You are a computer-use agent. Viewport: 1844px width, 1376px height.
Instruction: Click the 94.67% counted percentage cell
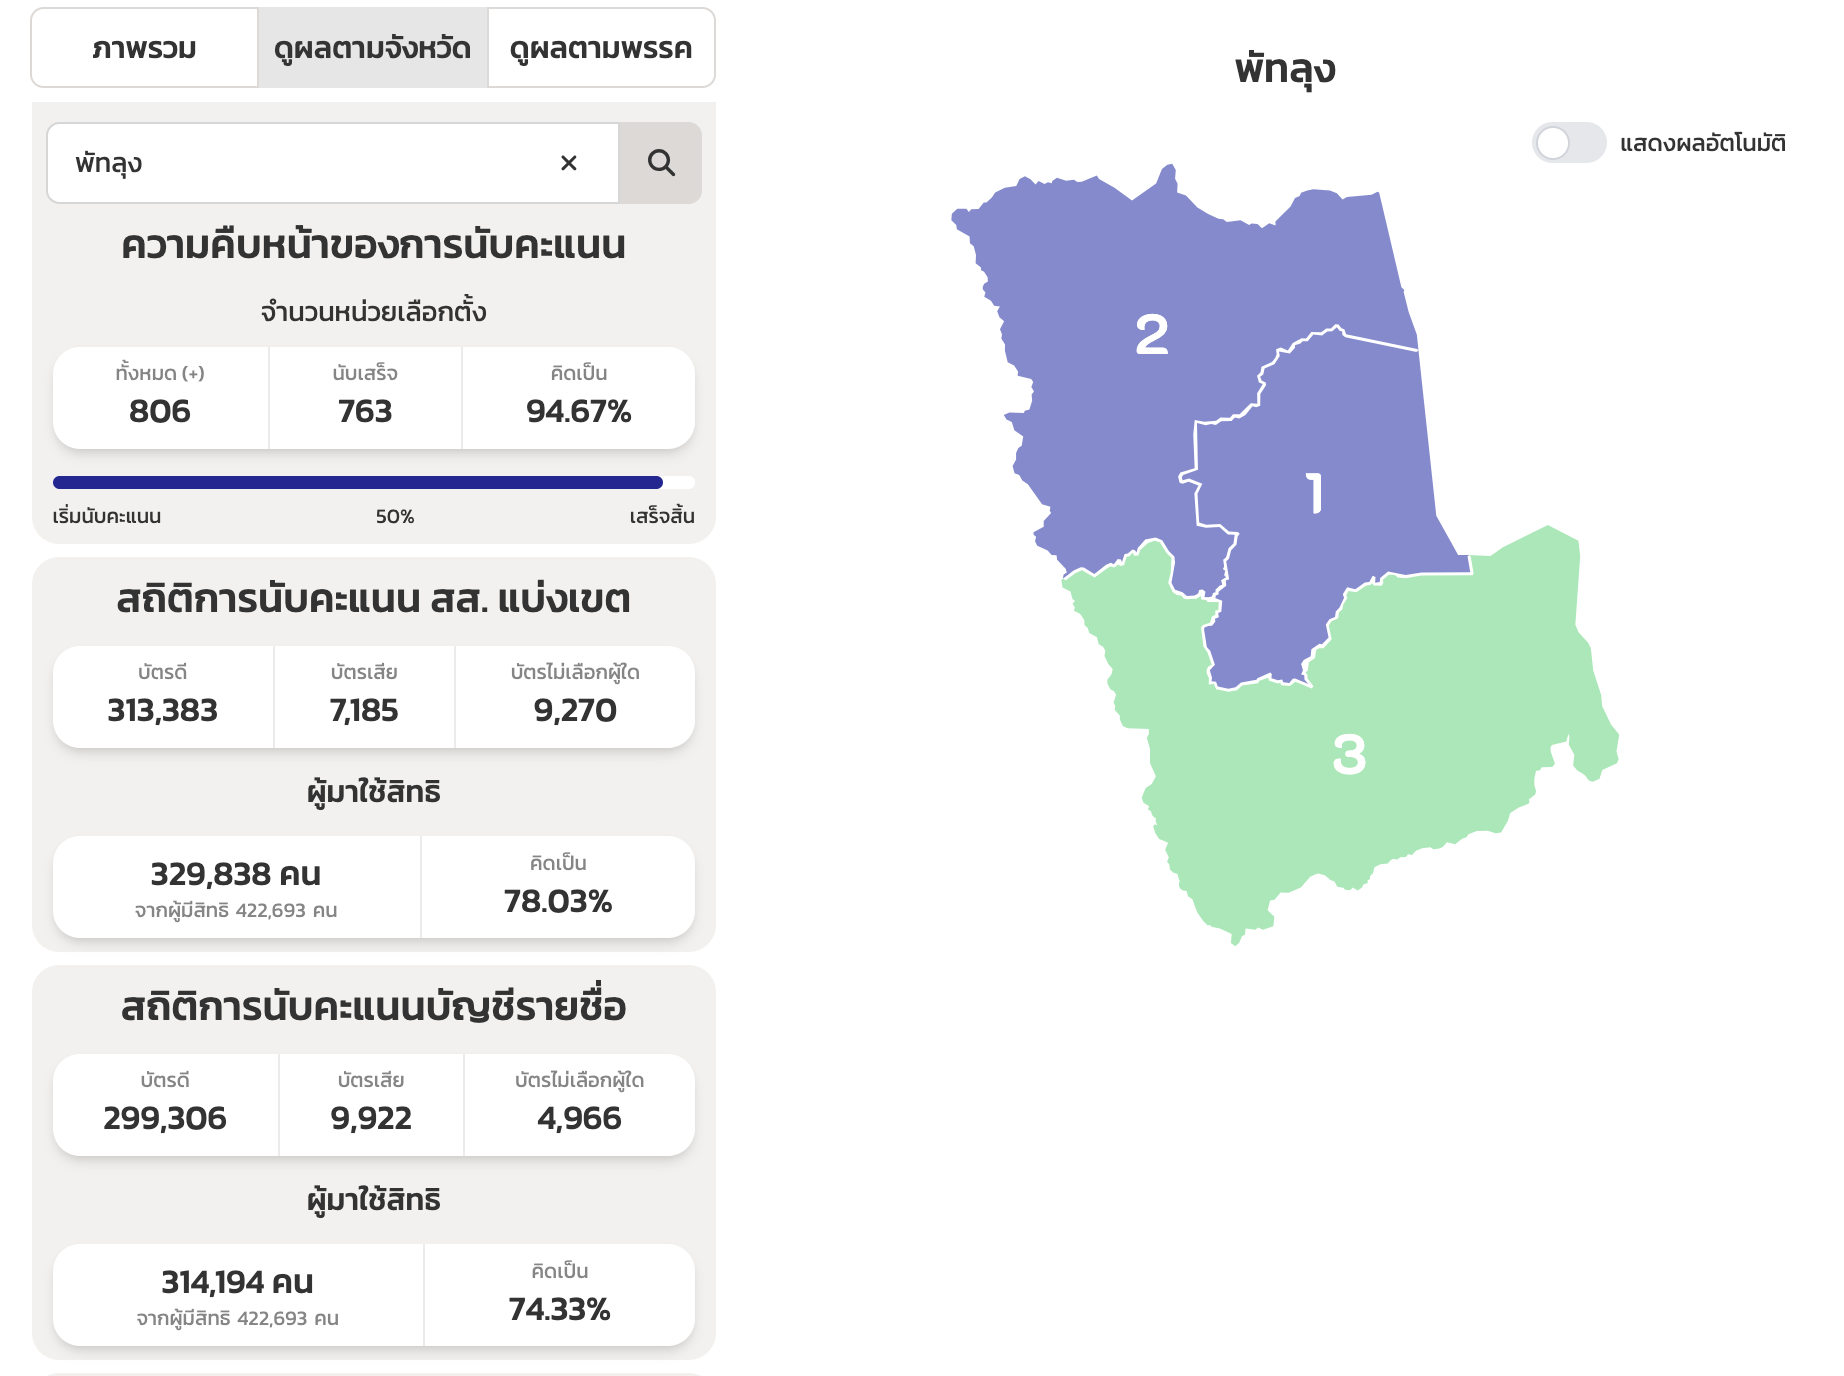[578, 398]
